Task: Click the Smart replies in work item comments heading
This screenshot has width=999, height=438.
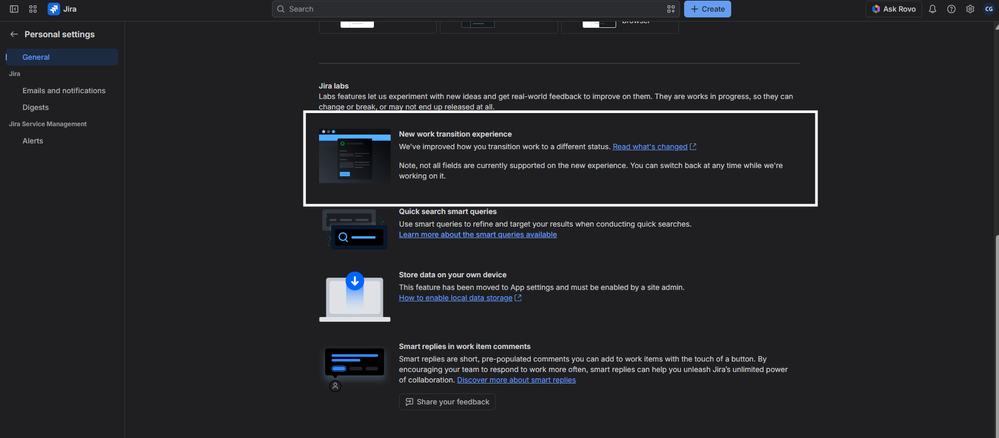Action: (464, 346)
